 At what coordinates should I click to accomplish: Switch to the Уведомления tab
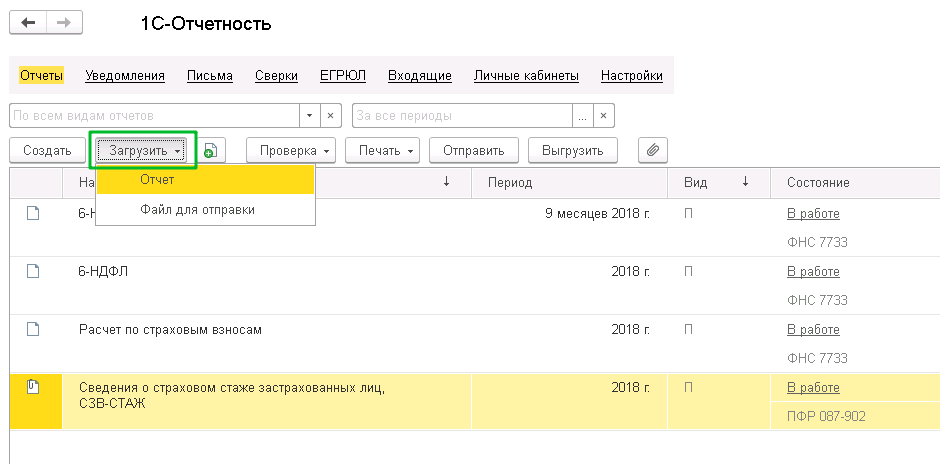tap(125, 76)
